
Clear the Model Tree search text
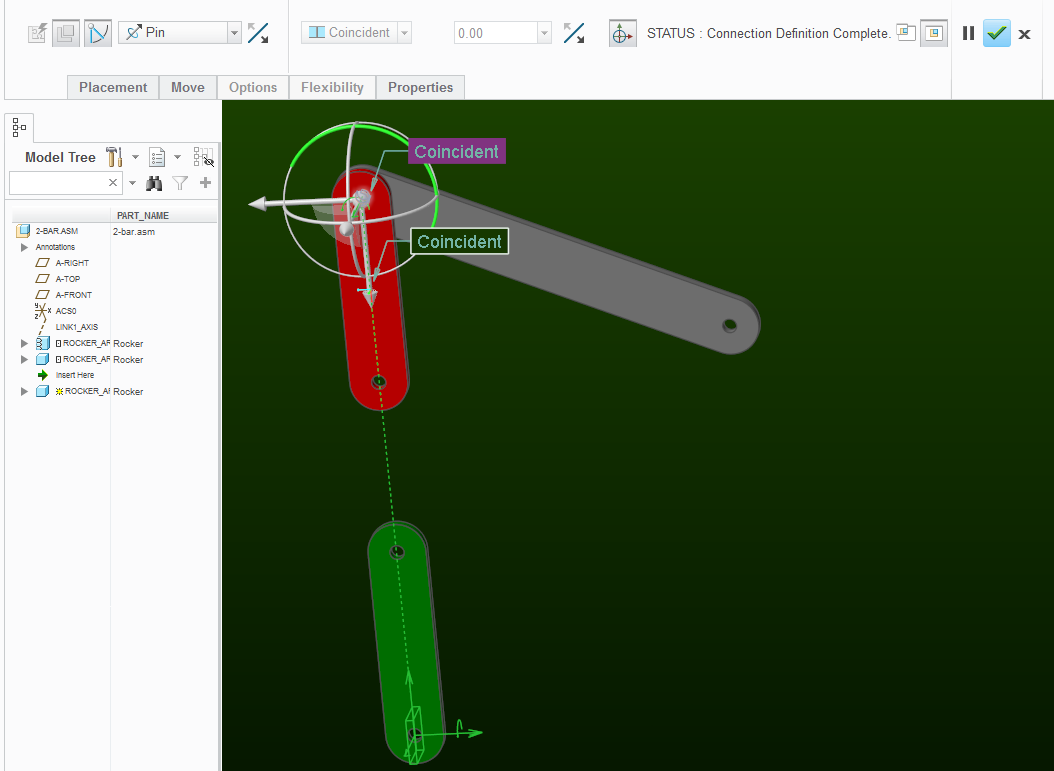coord(113,183)
